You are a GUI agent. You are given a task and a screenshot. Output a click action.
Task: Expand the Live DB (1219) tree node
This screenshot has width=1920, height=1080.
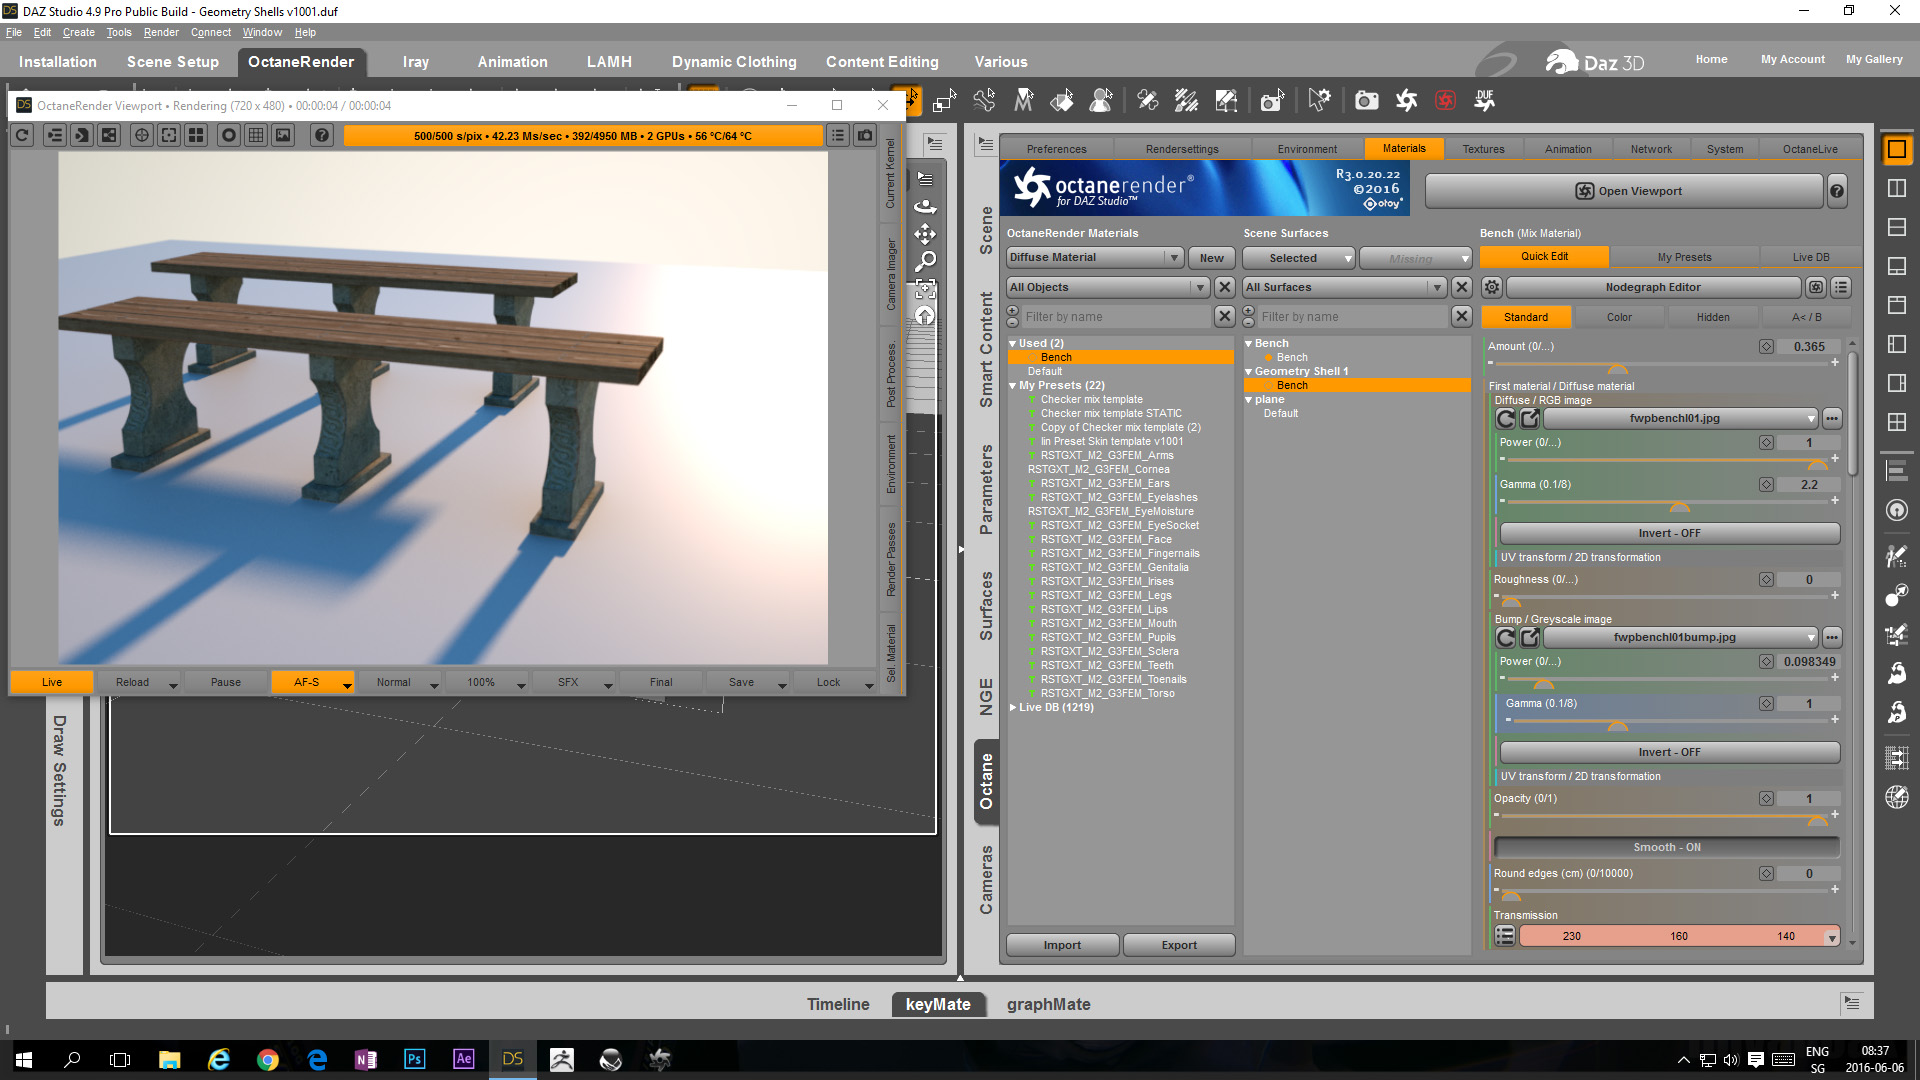1013,707
